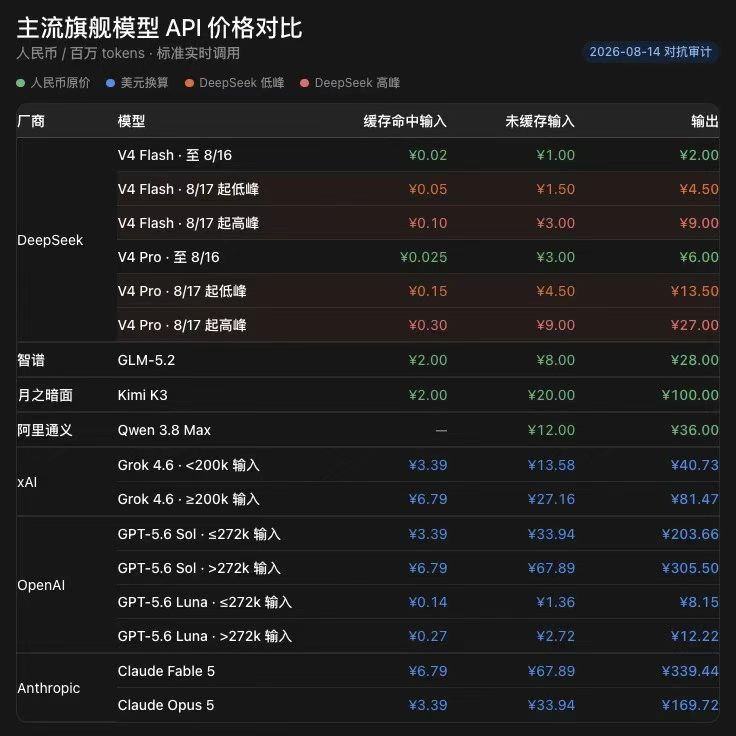Click the red DeepSeek 高峰 legend dot
The height and width of the screenshot is (736, 736).
304,83
